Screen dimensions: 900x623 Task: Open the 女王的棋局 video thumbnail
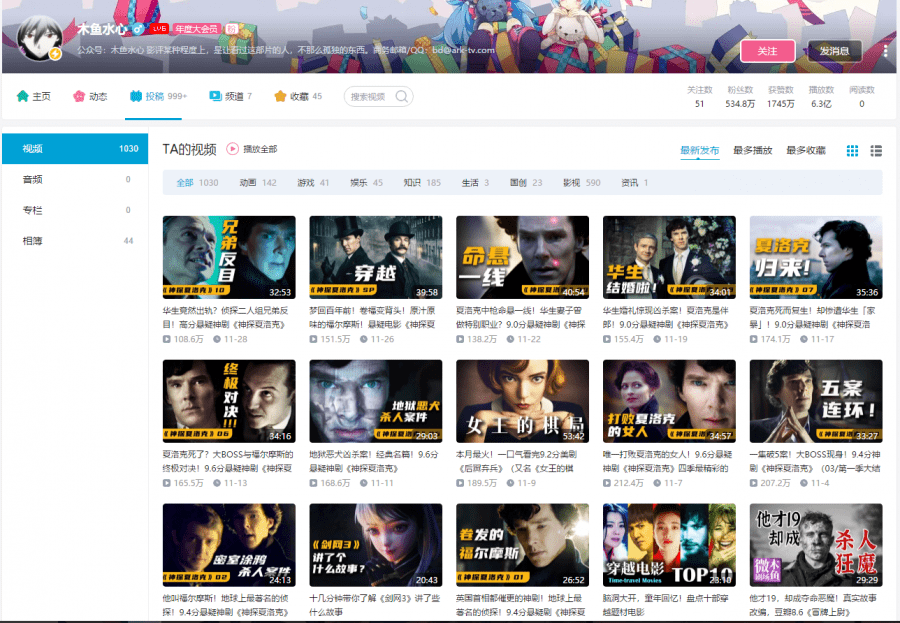(522, 401)
